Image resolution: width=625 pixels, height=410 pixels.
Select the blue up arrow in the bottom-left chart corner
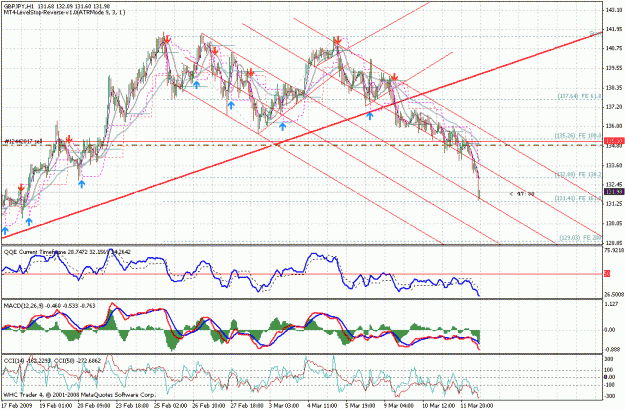click(x=5, y=230)
